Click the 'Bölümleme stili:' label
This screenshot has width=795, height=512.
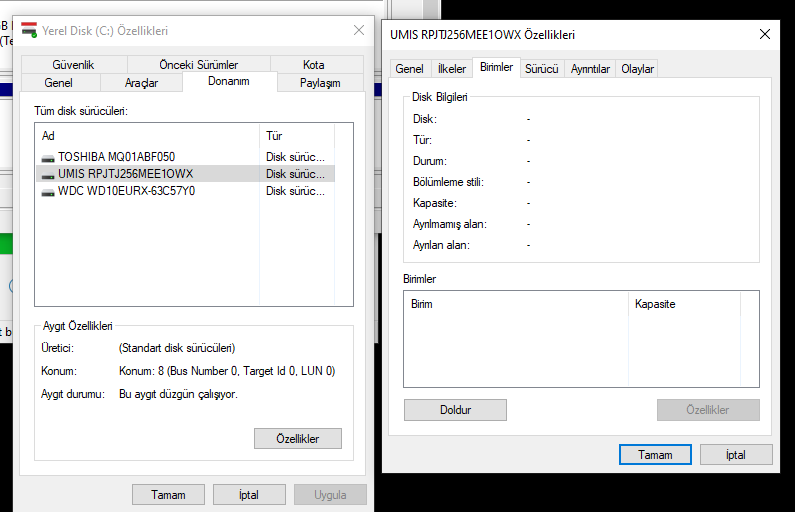click(x=448, y=182)
